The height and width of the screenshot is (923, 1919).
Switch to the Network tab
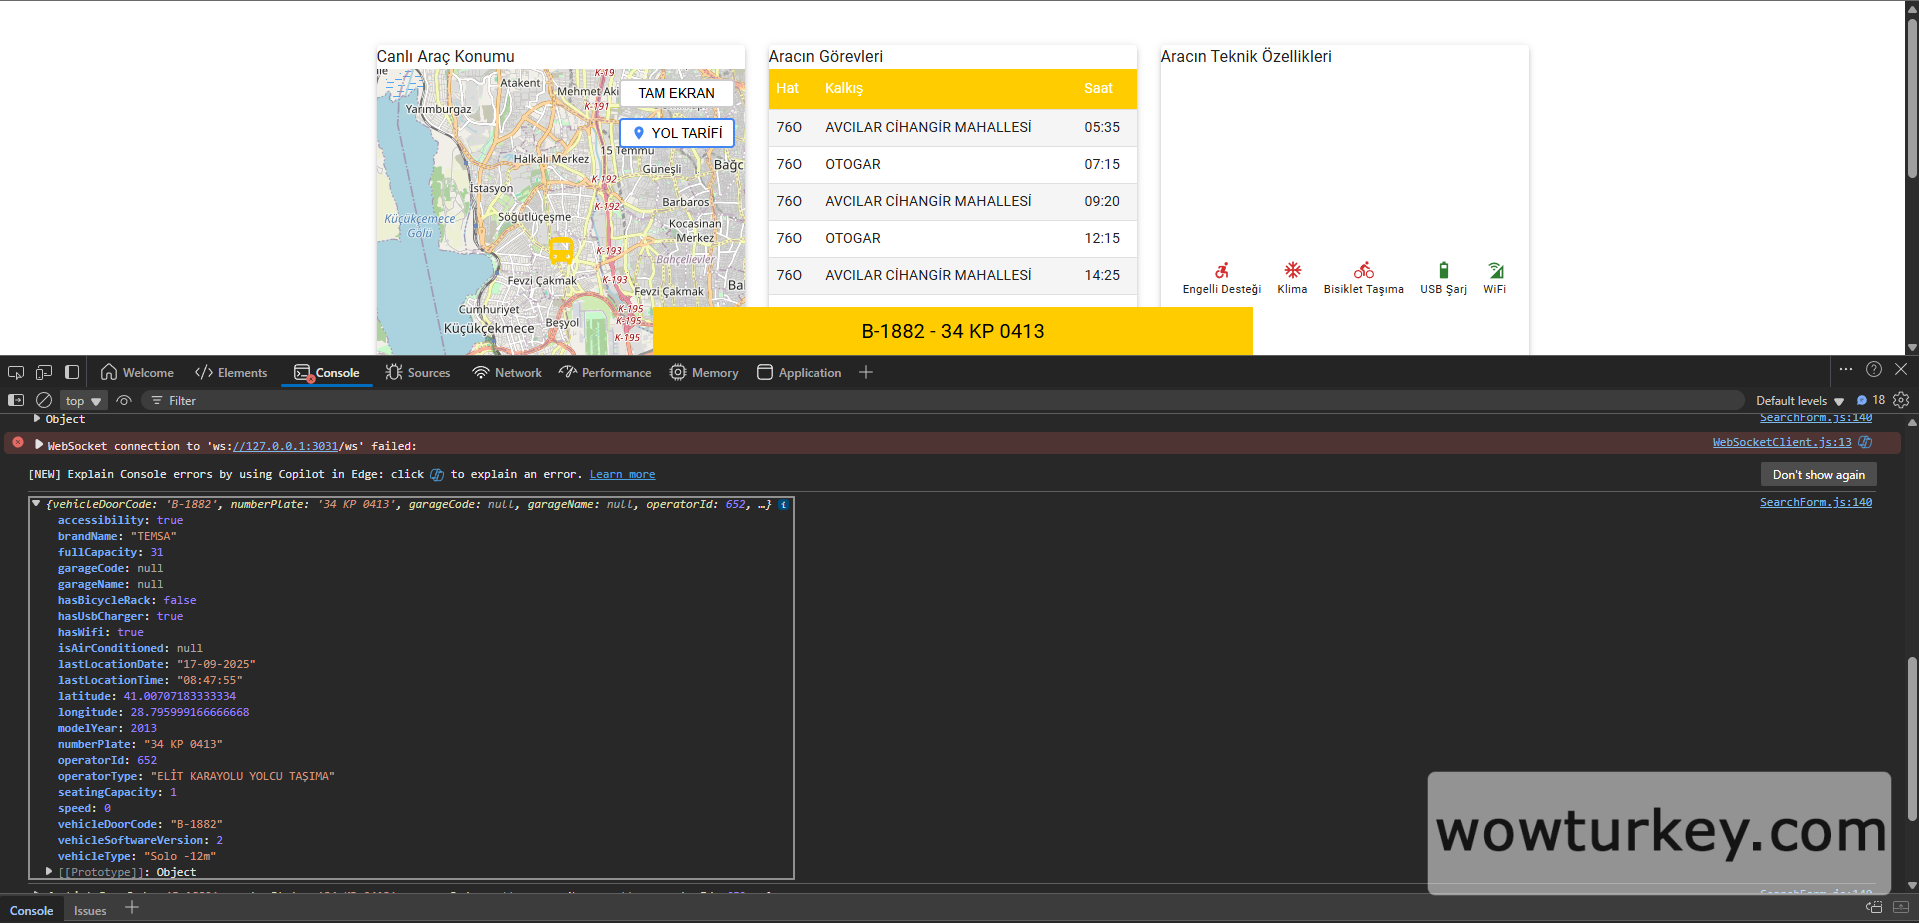507,373
